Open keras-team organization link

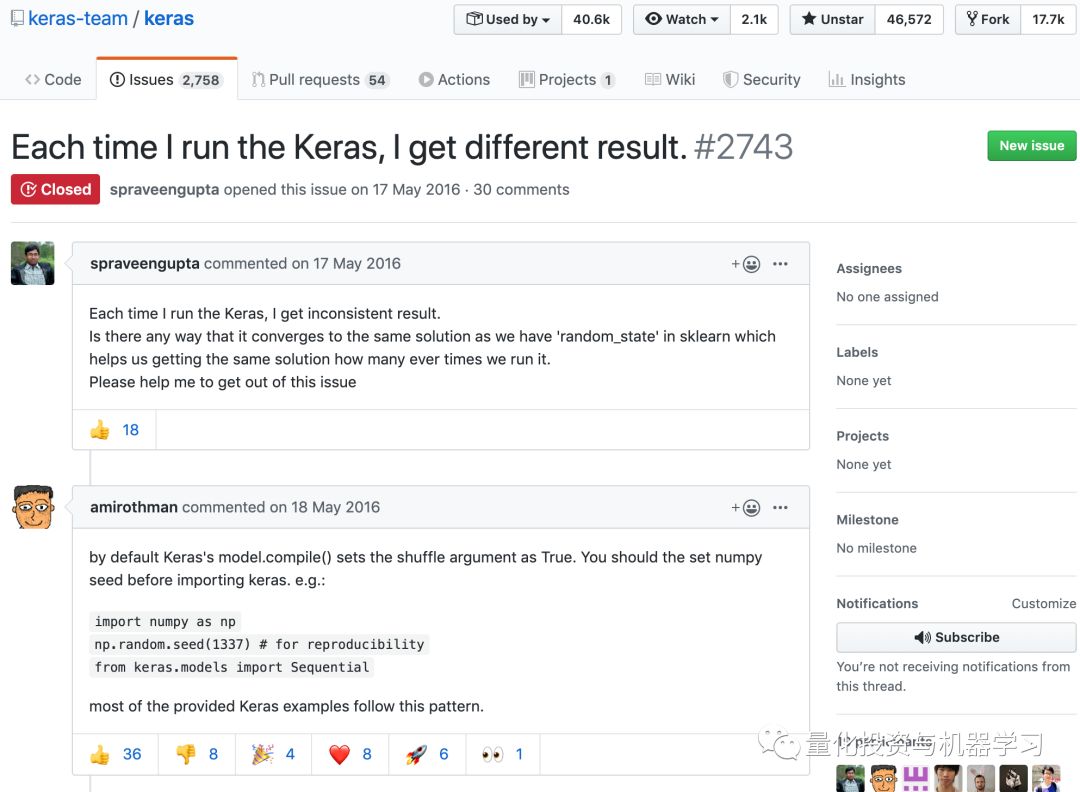[x=78, y=19]
